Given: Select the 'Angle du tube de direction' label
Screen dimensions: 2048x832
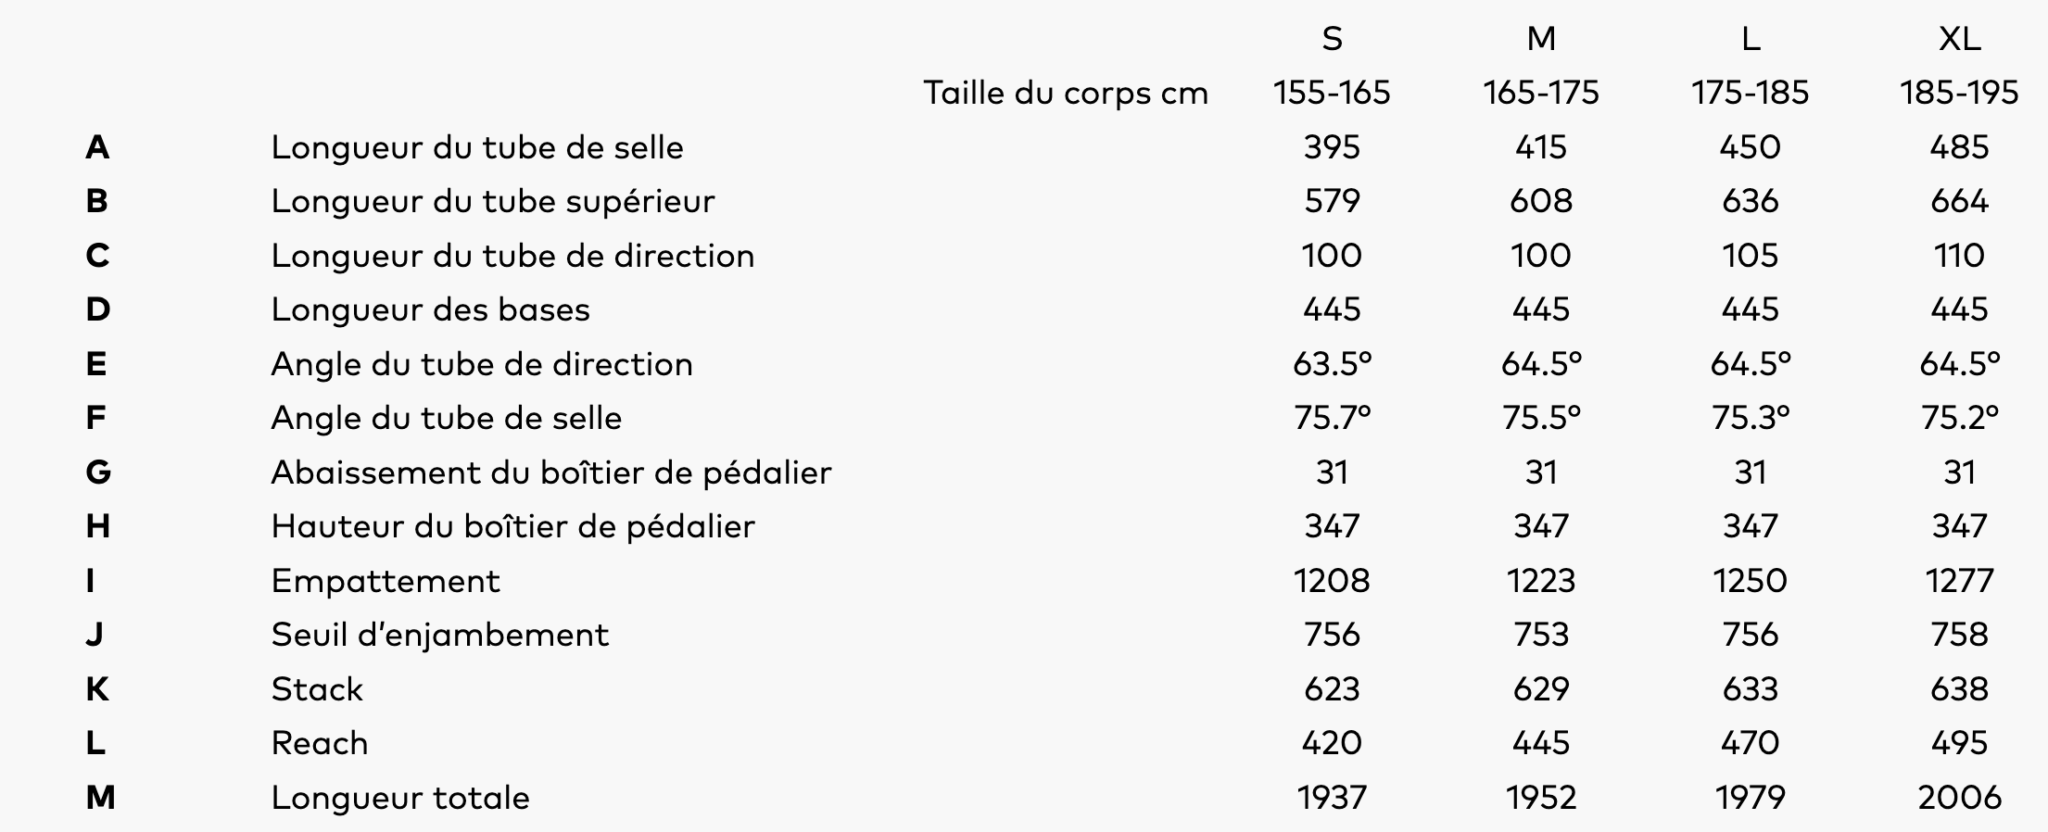Looking at the screenshot, I should click(x=481, y=364).
